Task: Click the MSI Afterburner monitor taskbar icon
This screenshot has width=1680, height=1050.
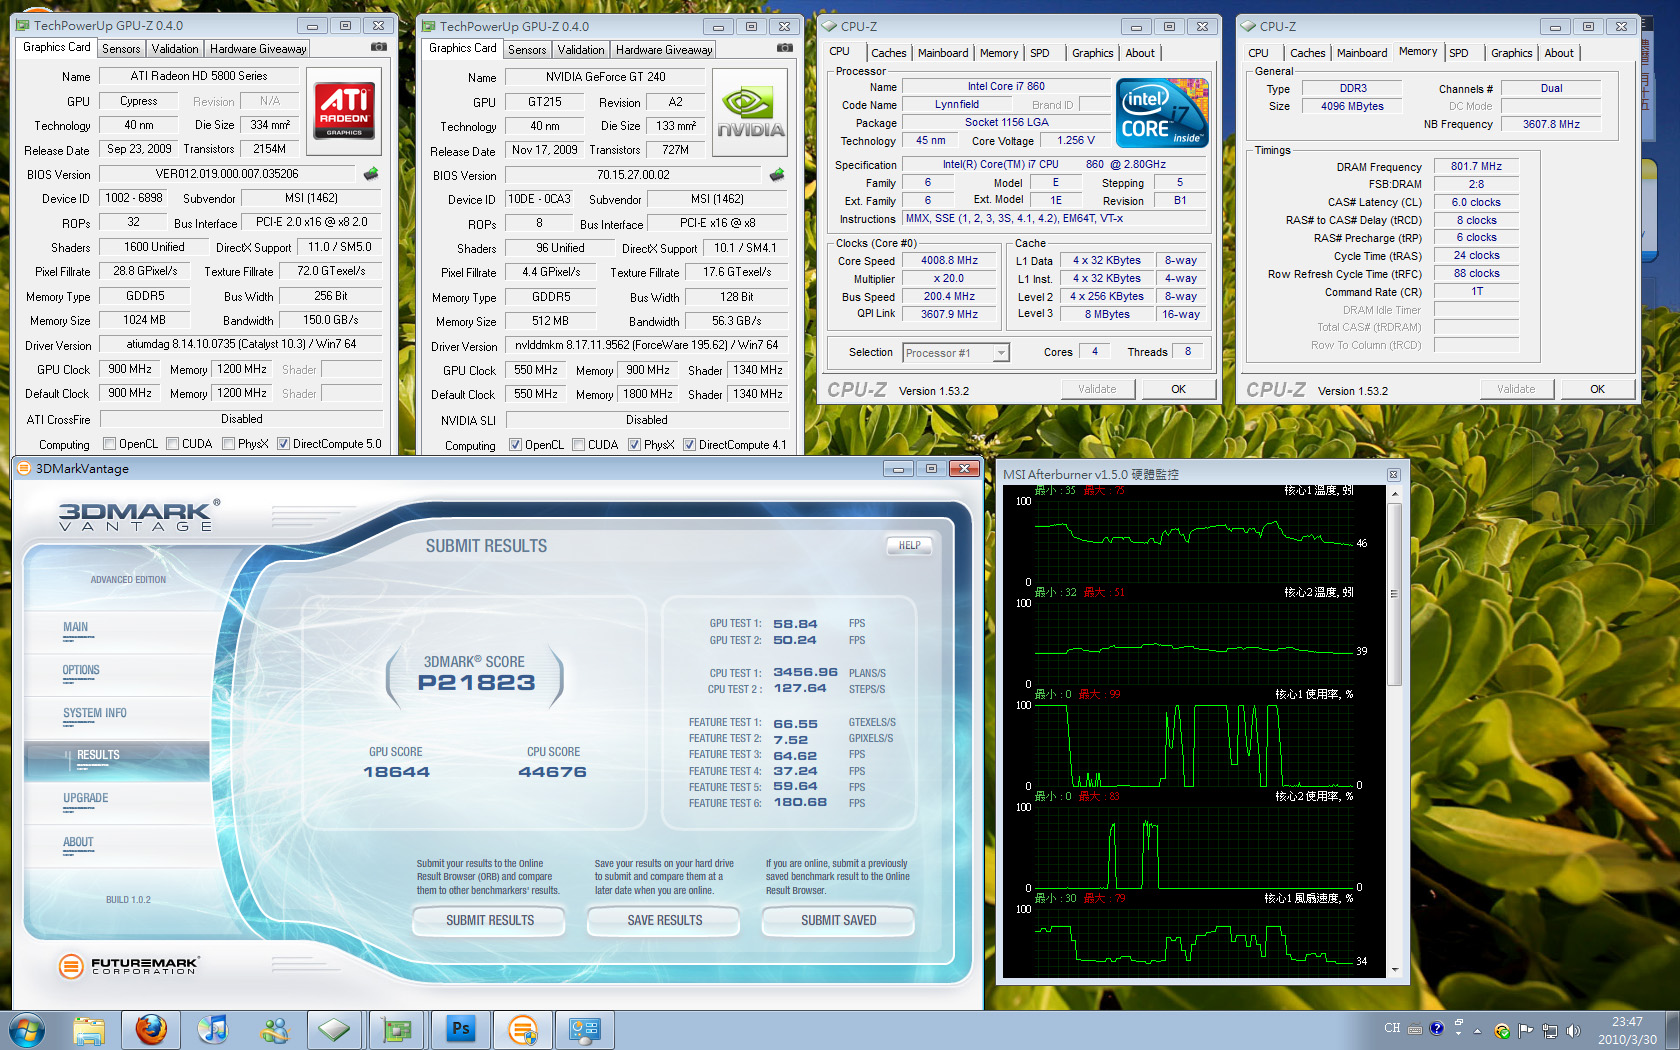Action: pyautogui.click(x=584, y=1029)
